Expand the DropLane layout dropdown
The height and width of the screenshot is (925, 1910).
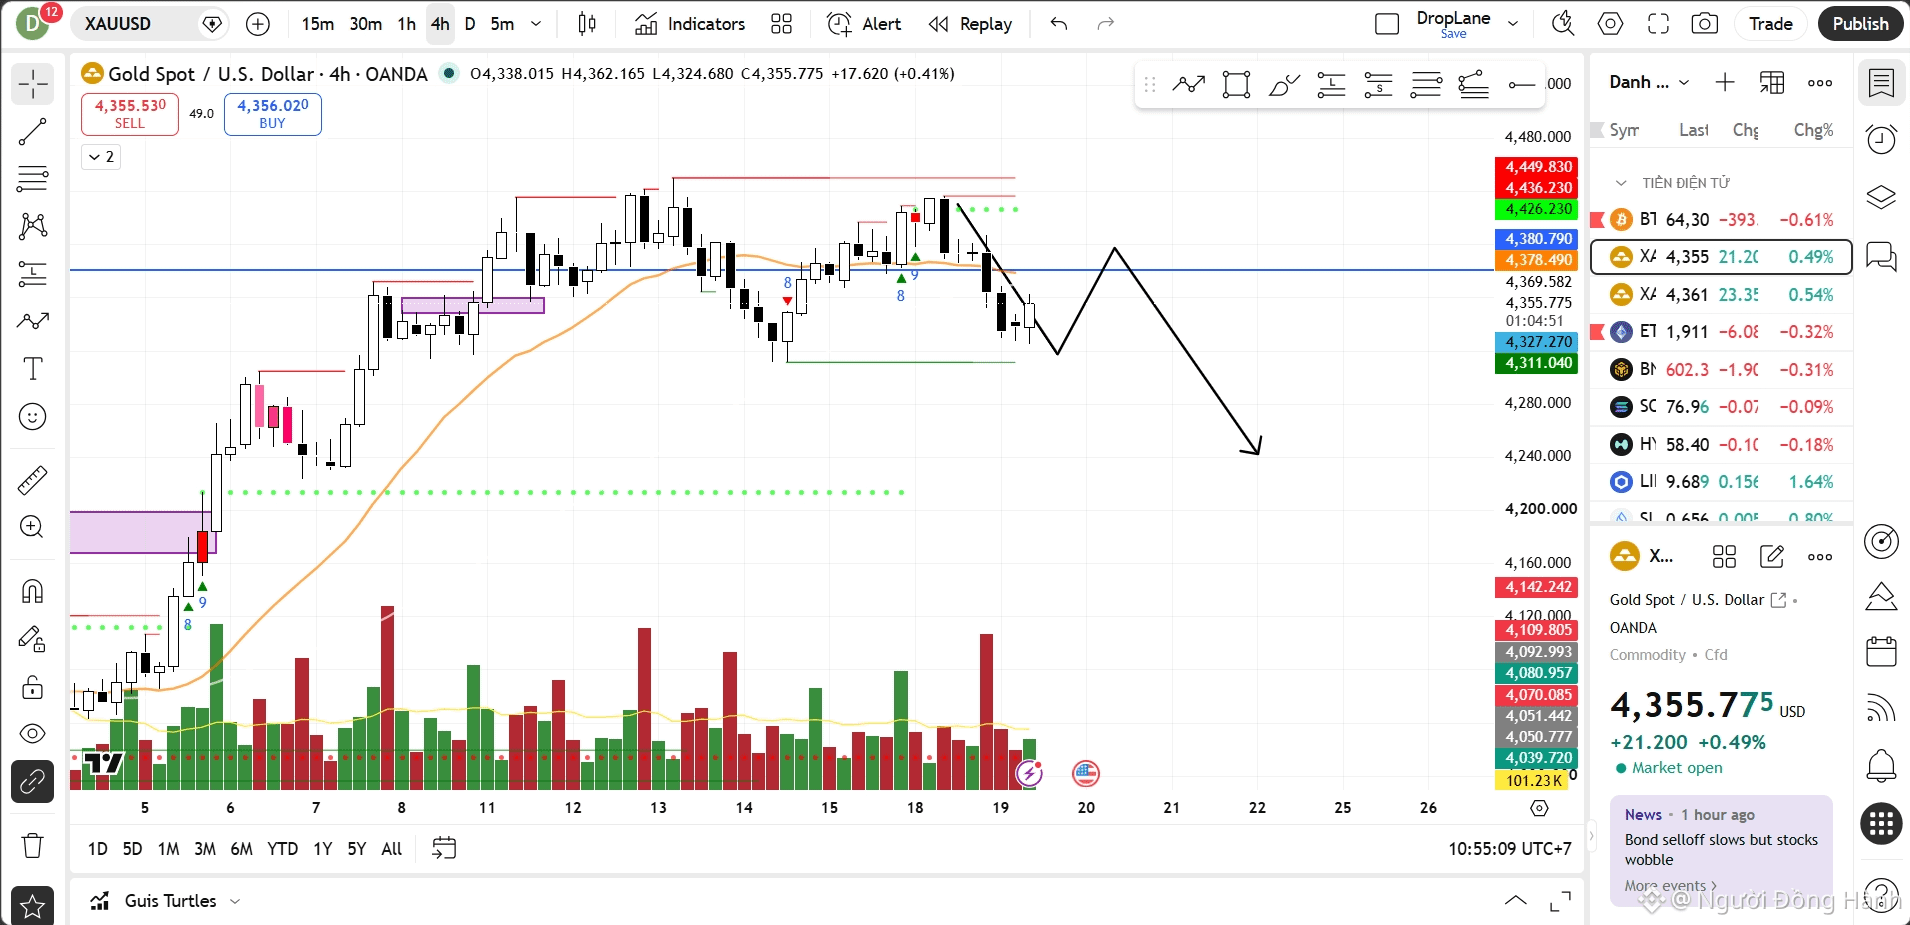point(1513,24)
